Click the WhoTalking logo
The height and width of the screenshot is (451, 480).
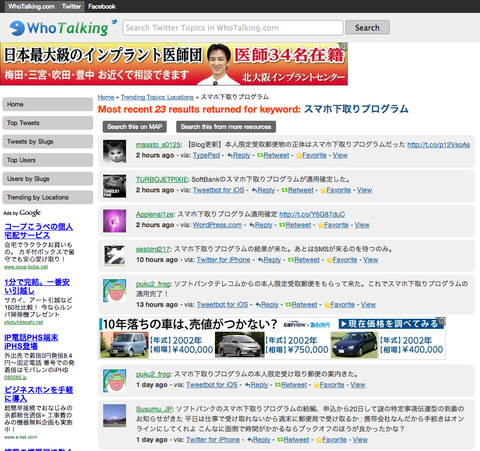coord(63,28)
